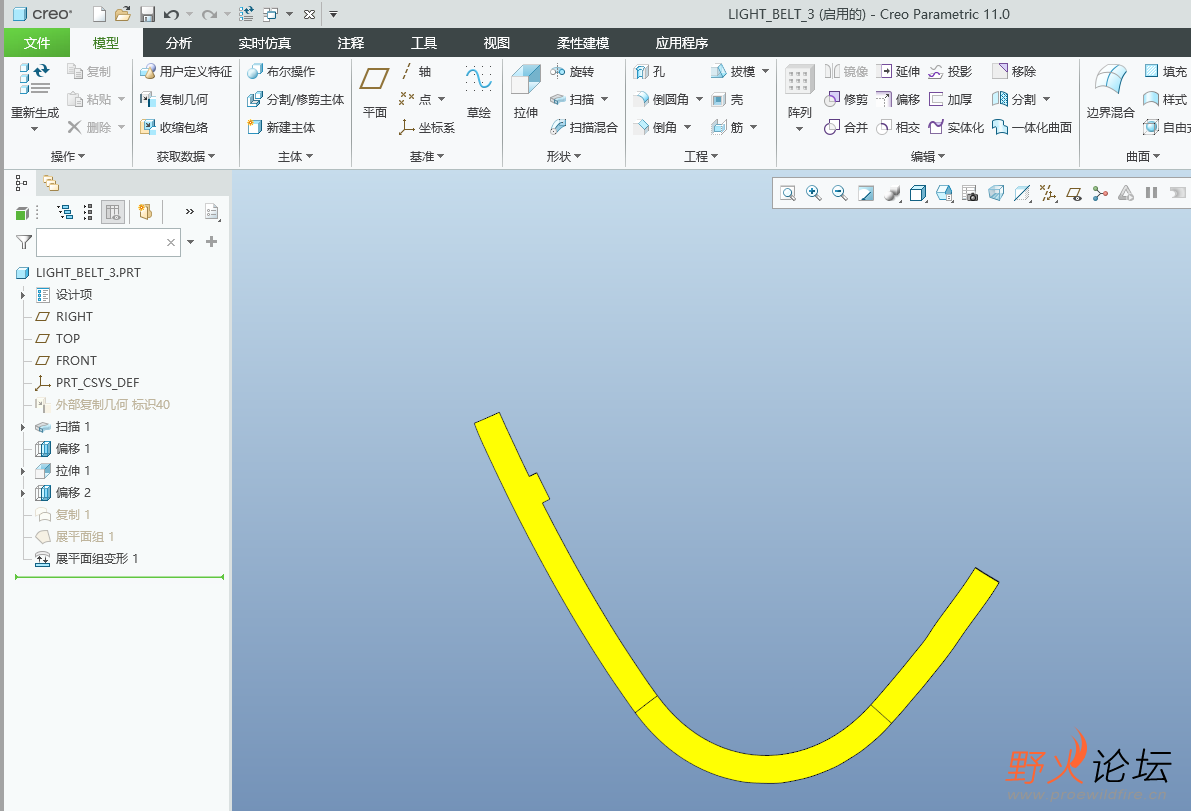Open the Boundary Blend (边界混合) tool

tap(1110, 82)
